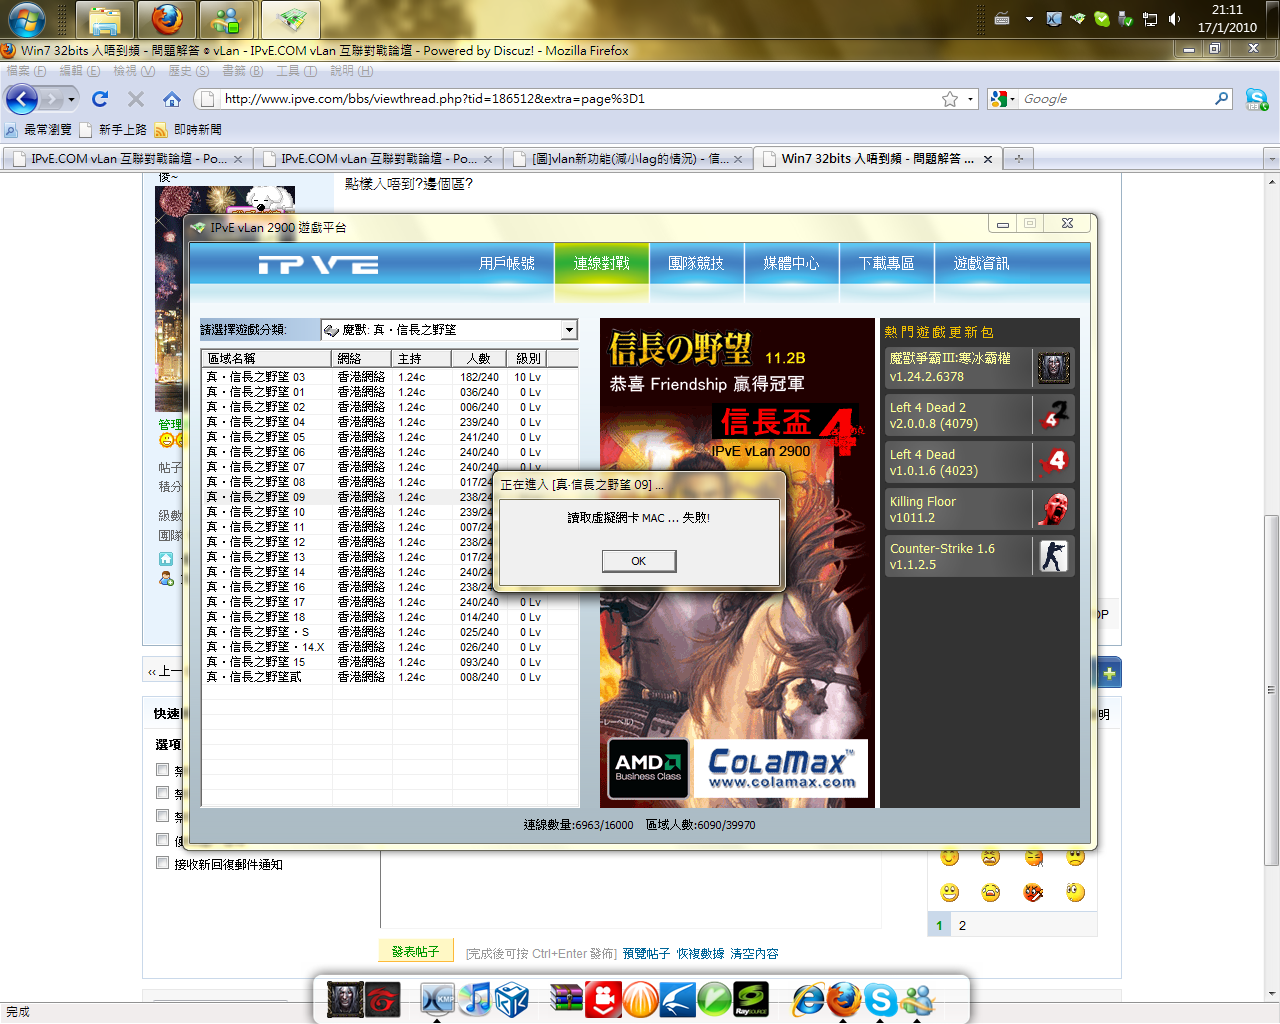
Task: Insert the crying emoticon
Action: tap(991, 892)
